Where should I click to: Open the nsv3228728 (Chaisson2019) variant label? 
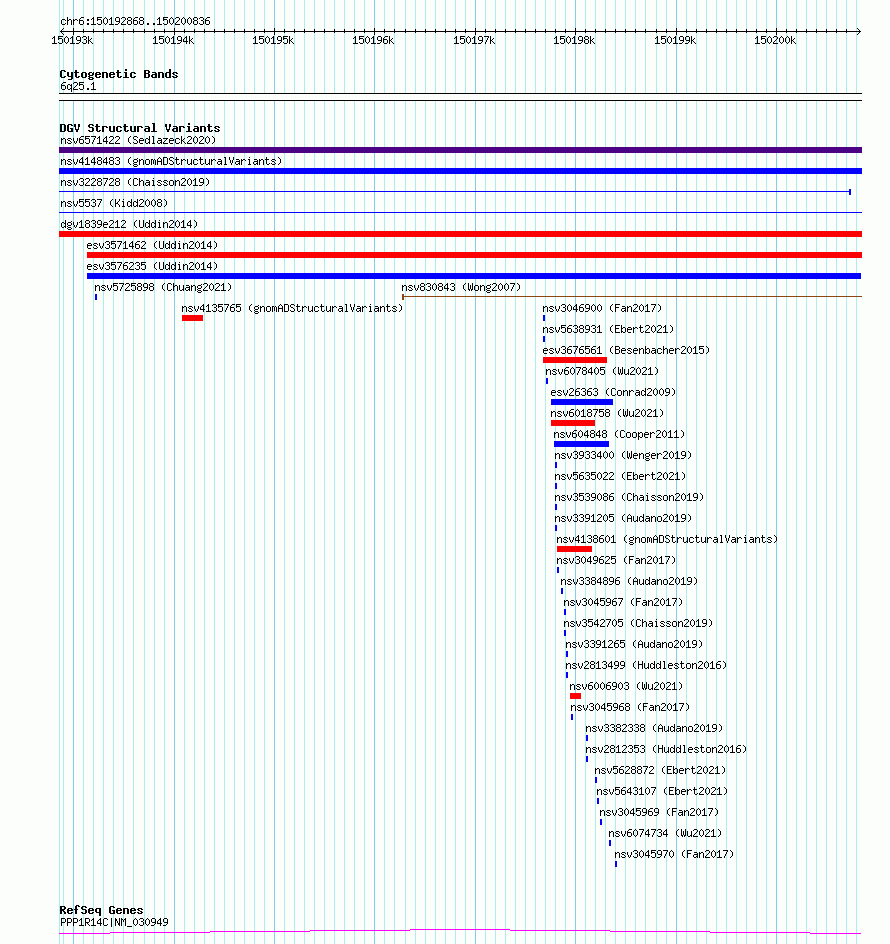pyautogui.click(x=135, y=182)
